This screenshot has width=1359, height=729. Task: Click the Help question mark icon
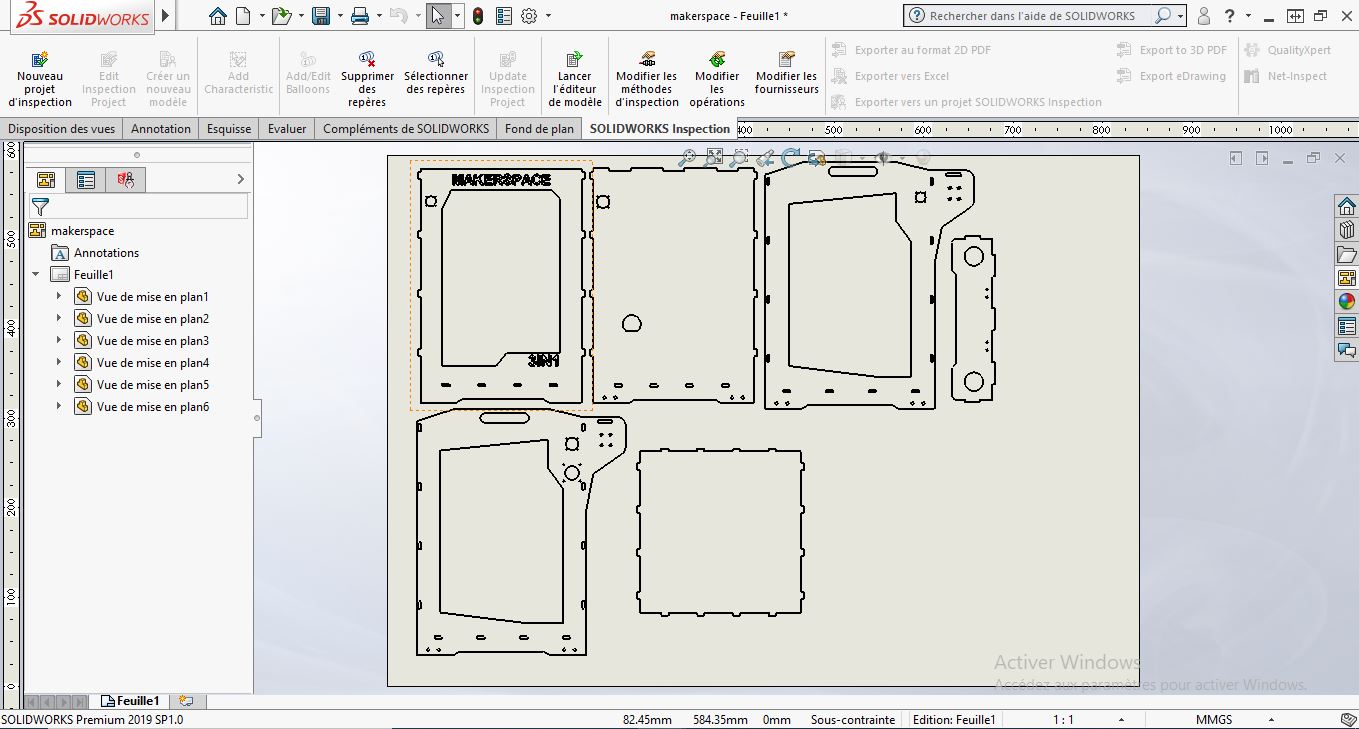pyautogui.click(x=1230, y=16)
